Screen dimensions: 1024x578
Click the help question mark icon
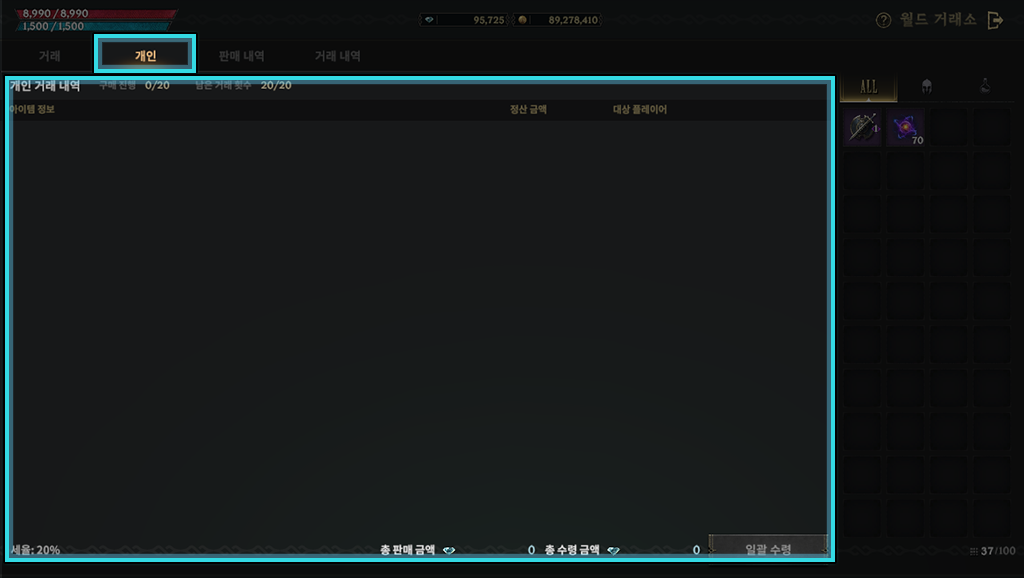[x=883, y=21]
